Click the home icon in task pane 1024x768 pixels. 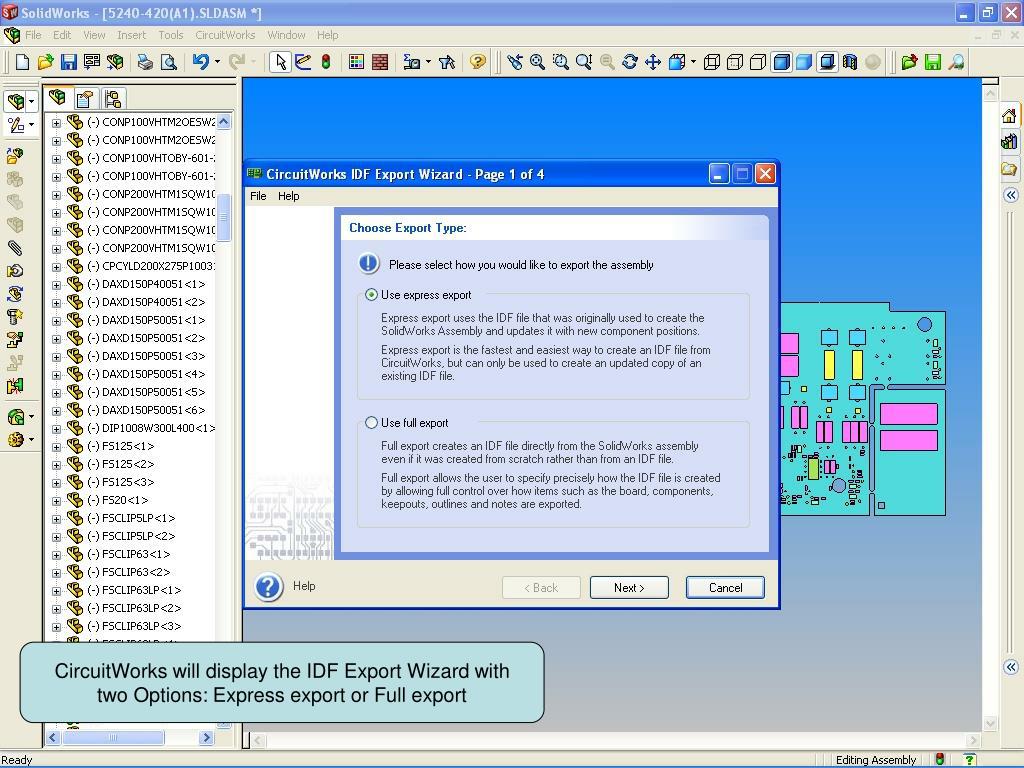(x=1010, y=116)
